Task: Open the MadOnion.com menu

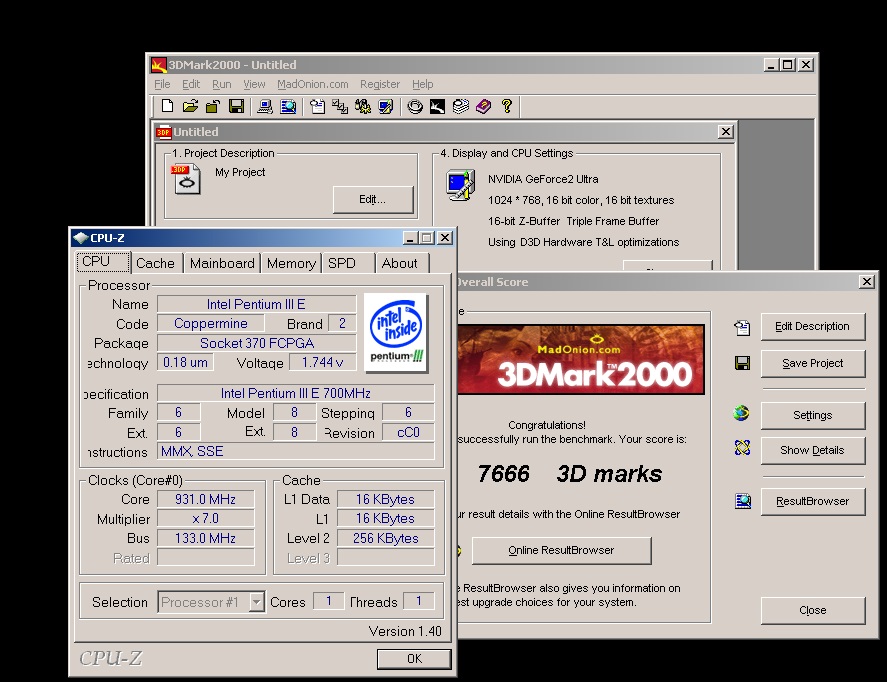Action: coord(313,84)
